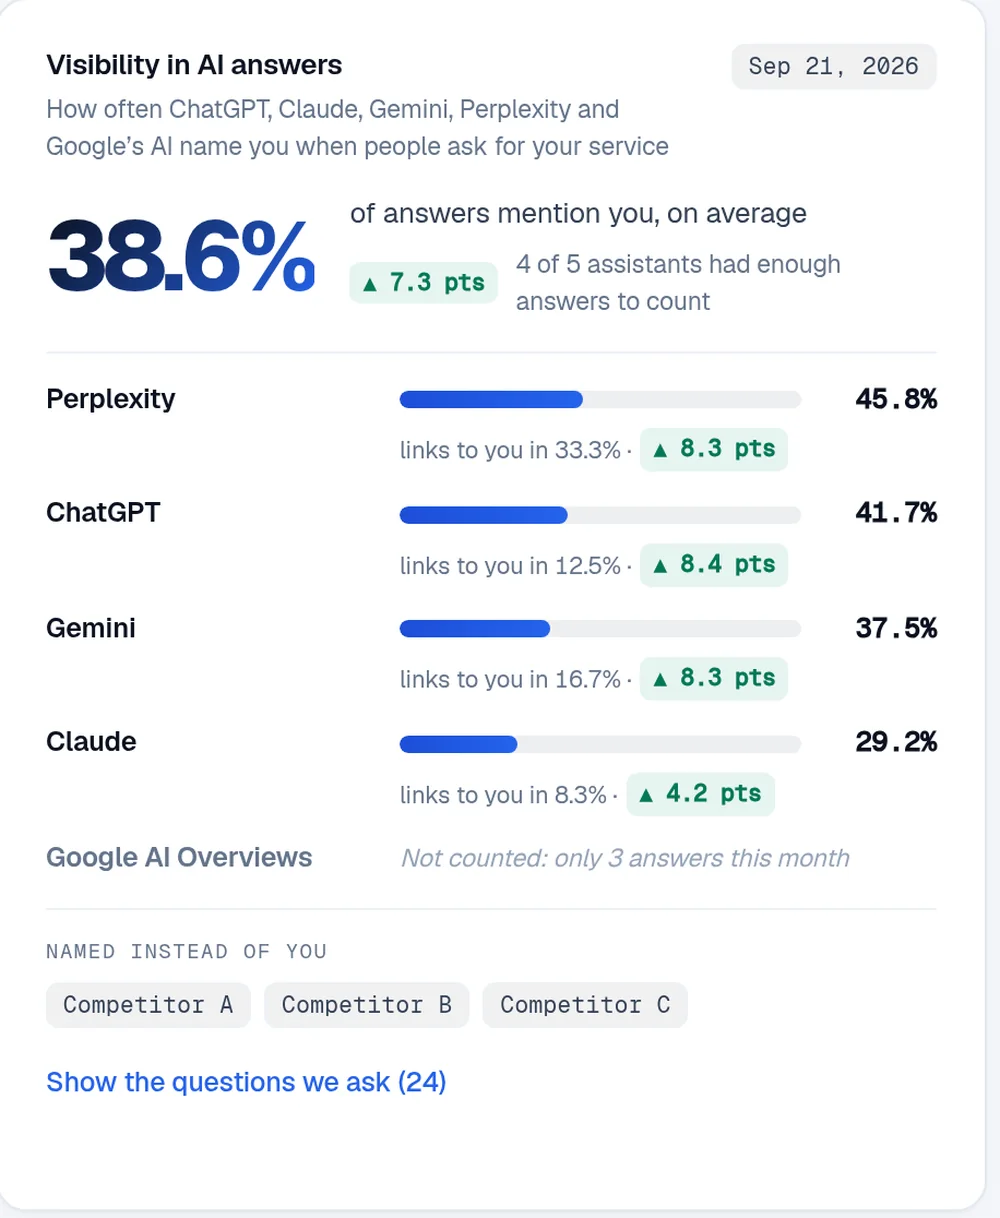Image resolution: width=1000 pixels, height=1218 pixels.
Task: Click the Perplexity visibility progress bar
Action: coord(600,400)
